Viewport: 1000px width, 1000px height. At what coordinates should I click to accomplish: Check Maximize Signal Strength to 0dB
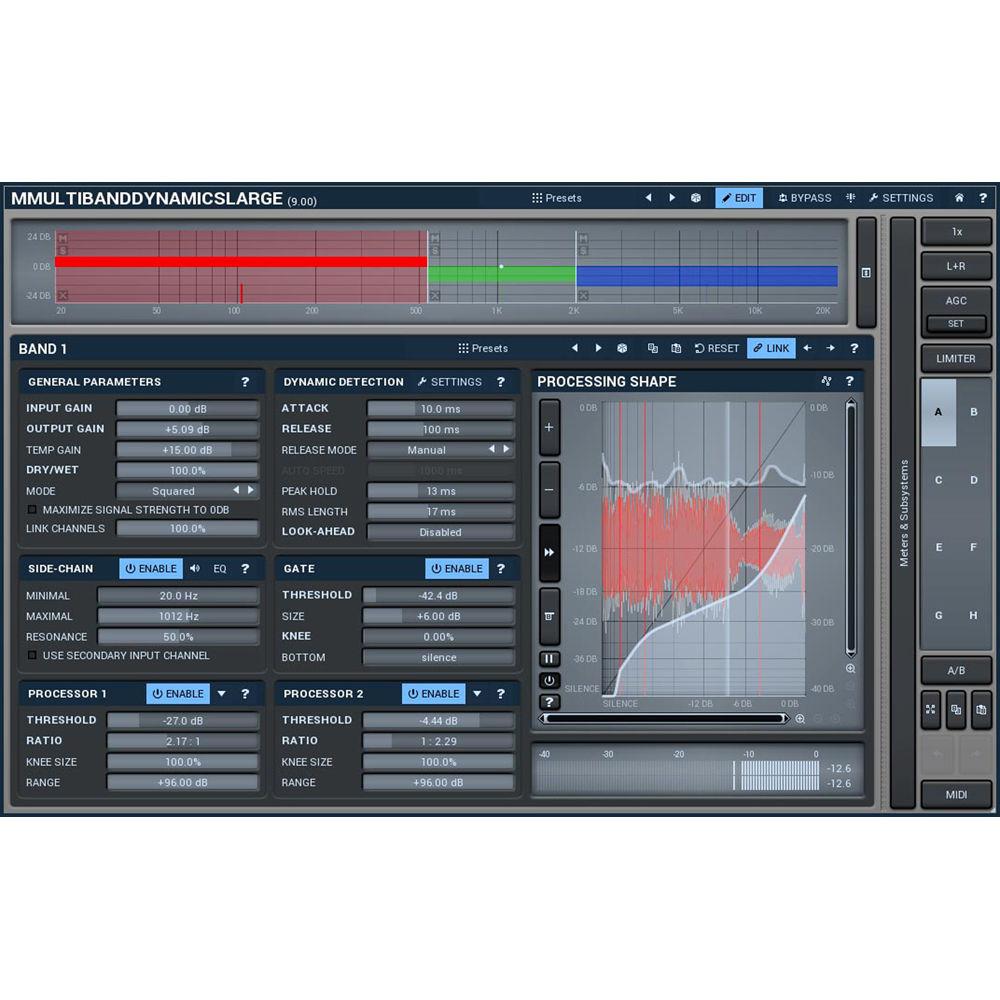(x=32, y=510)
